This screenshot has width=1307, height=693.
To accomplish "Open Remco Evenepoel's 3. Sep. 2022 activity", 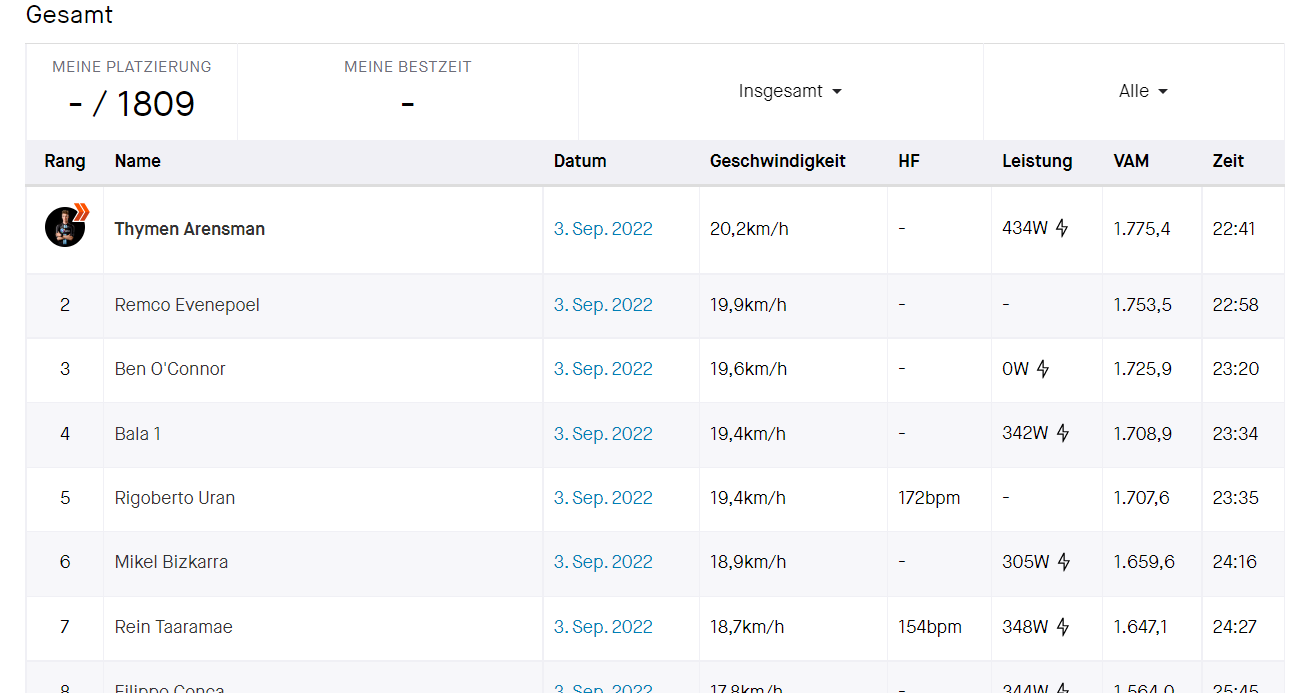I will click(x=603, y=305).
